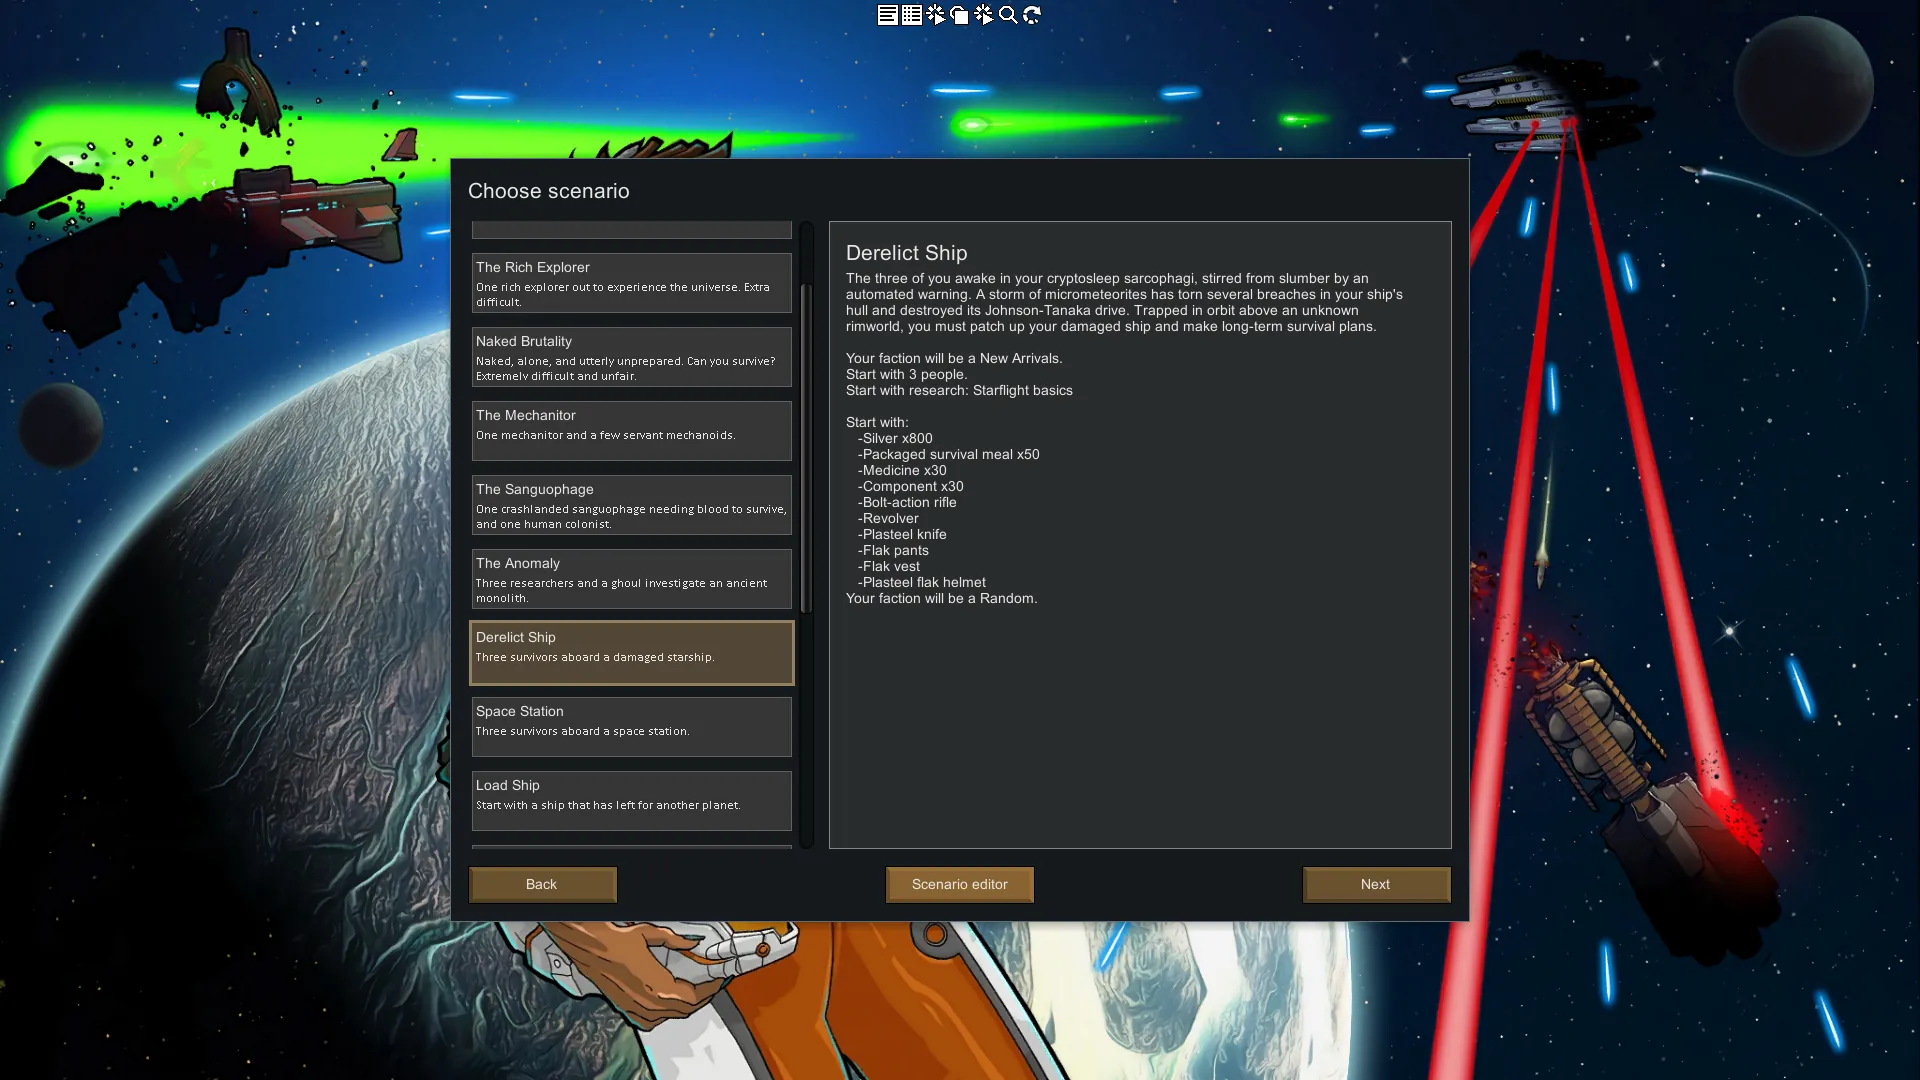The height and width of the screenshot is (1080, 1920).
Task: Open the magnifying glass inspector icon
Action: [x=1008, y=15]
